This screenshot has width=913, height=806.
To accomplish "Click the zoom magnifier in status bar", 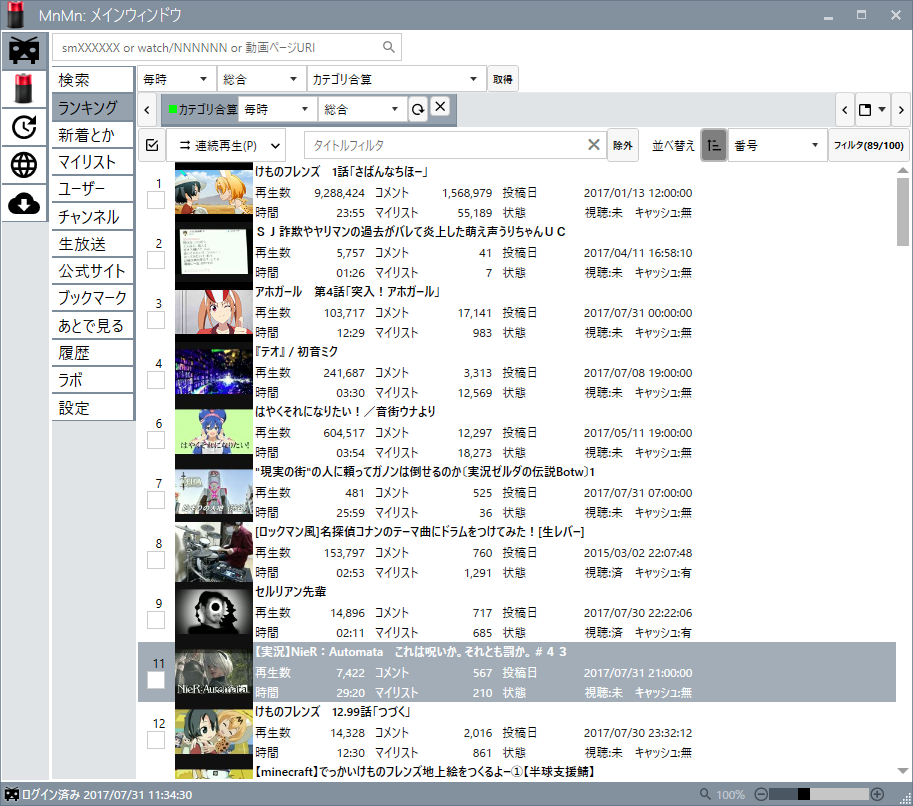I will 705,794.
